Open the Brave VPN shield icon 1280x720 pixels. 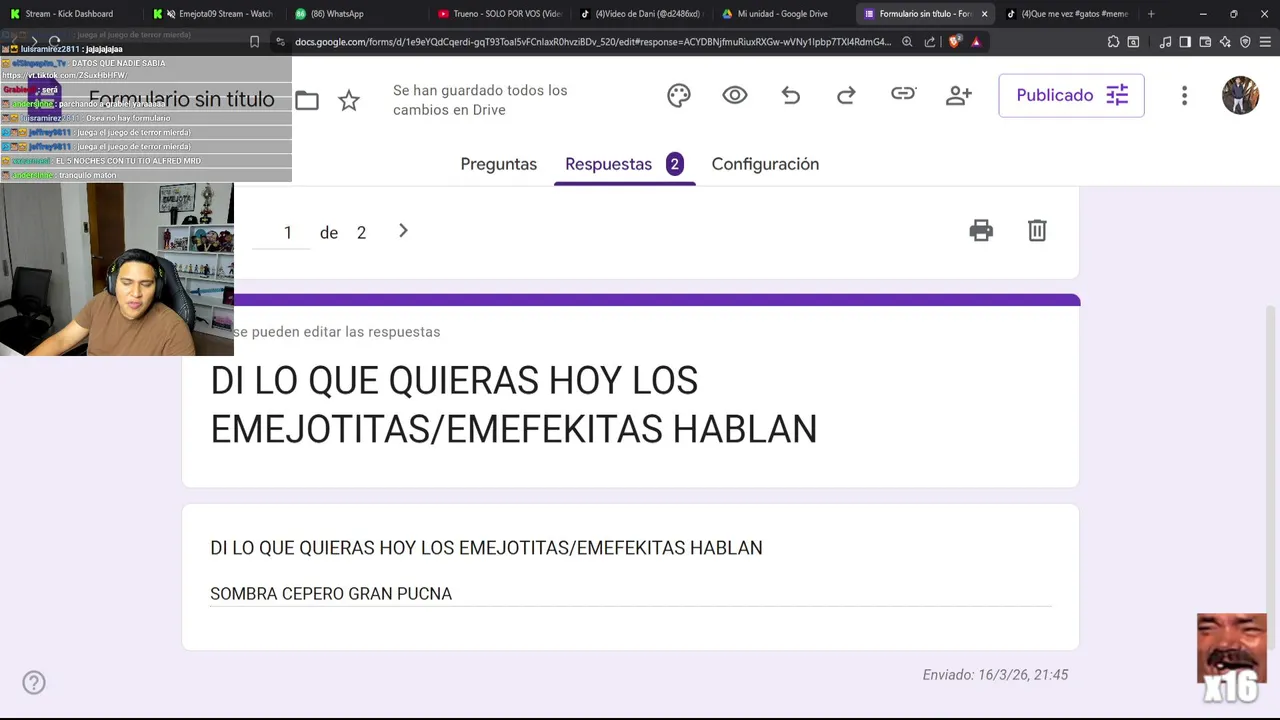pos(1245,42)
